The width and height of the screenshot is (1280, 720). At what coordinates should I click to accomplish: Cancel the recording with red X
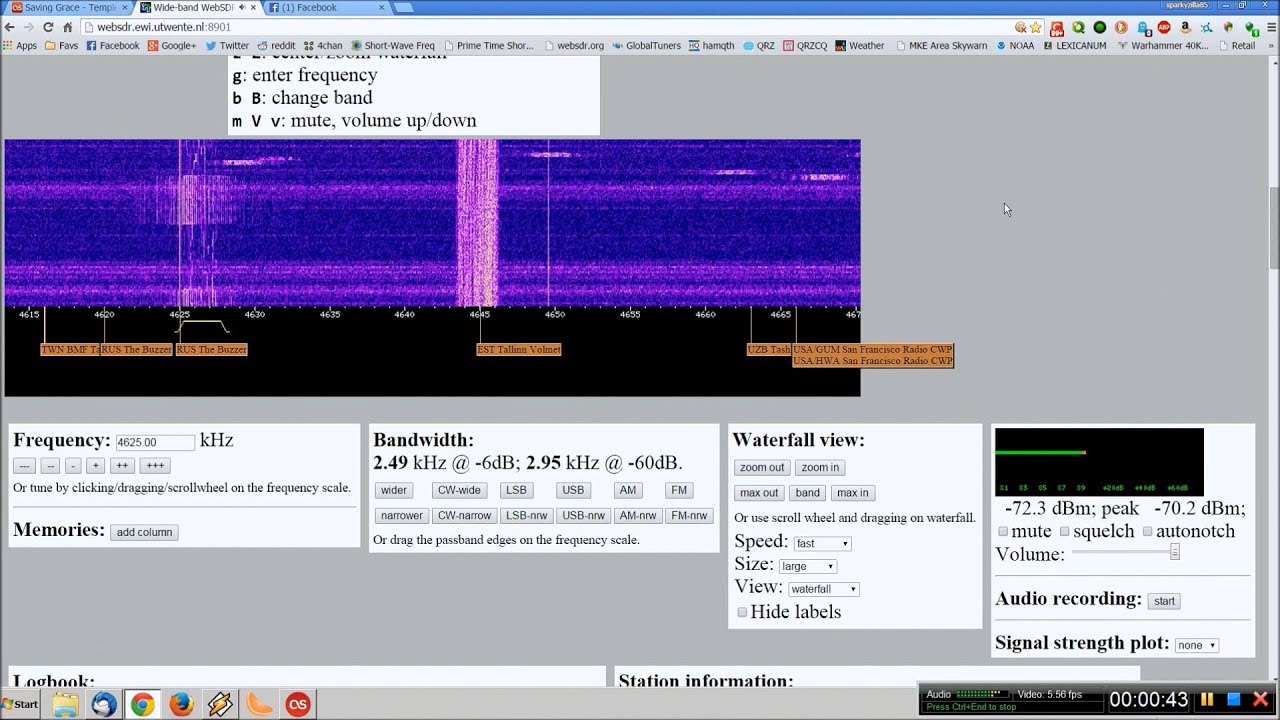1261,699
